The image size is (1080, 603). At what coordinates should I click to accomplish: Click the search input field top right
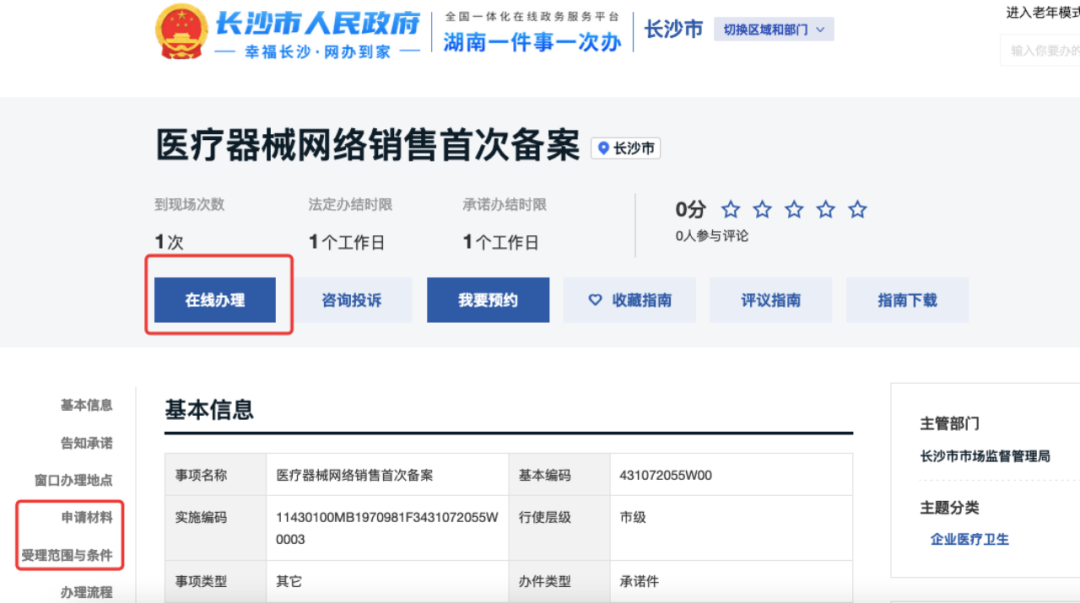1045,48
